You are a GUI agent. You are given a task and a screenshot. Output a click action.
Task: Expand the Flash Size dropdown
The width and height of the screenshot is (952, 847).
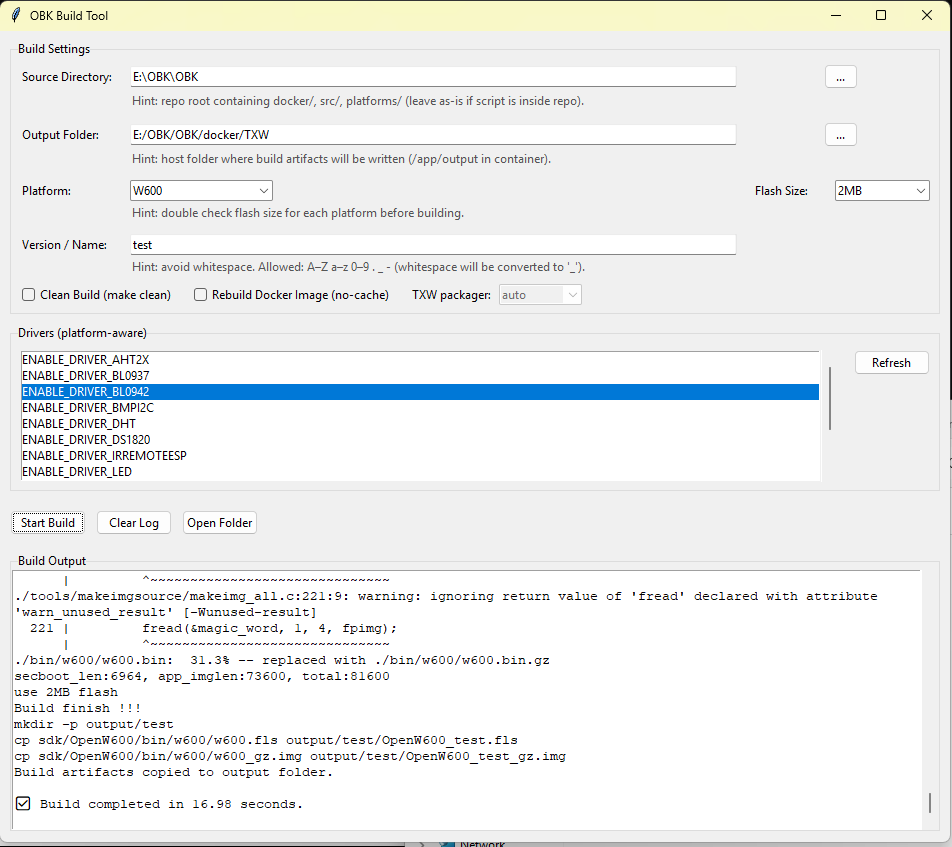pyautogui.click(x=882, y=191)
